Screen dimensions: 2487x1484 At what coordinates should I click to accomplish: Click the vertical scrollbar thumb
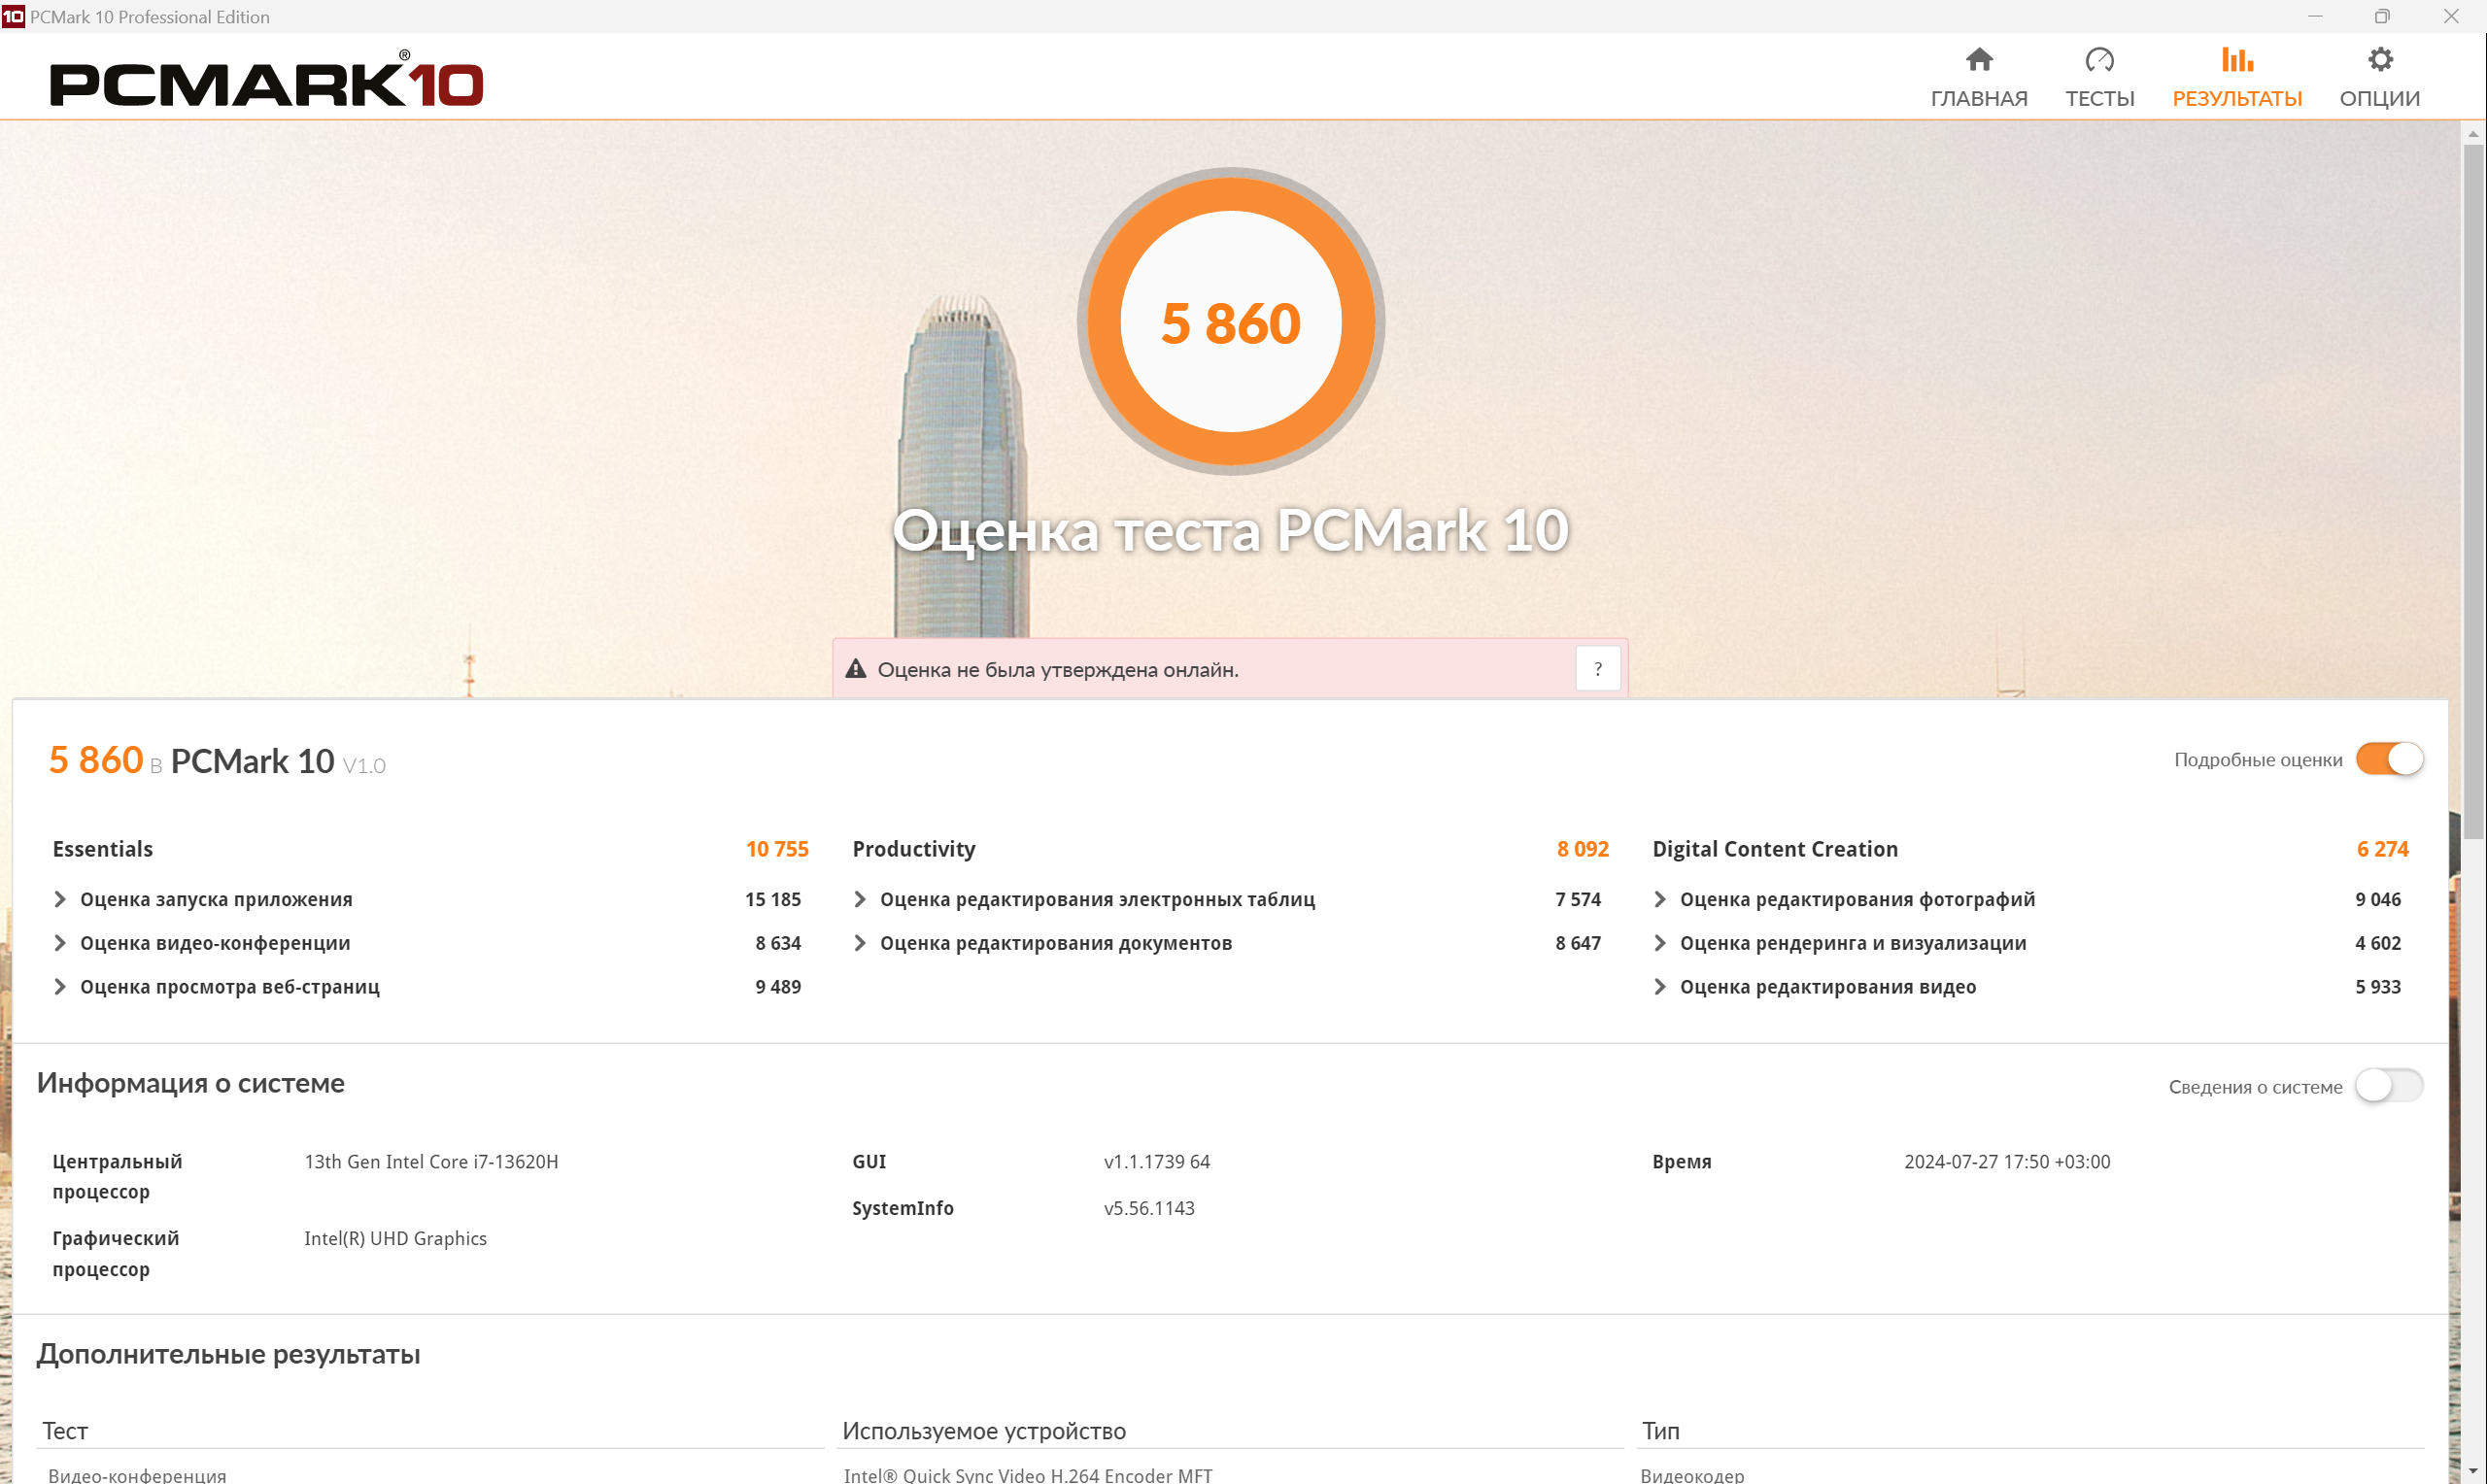2473,490
